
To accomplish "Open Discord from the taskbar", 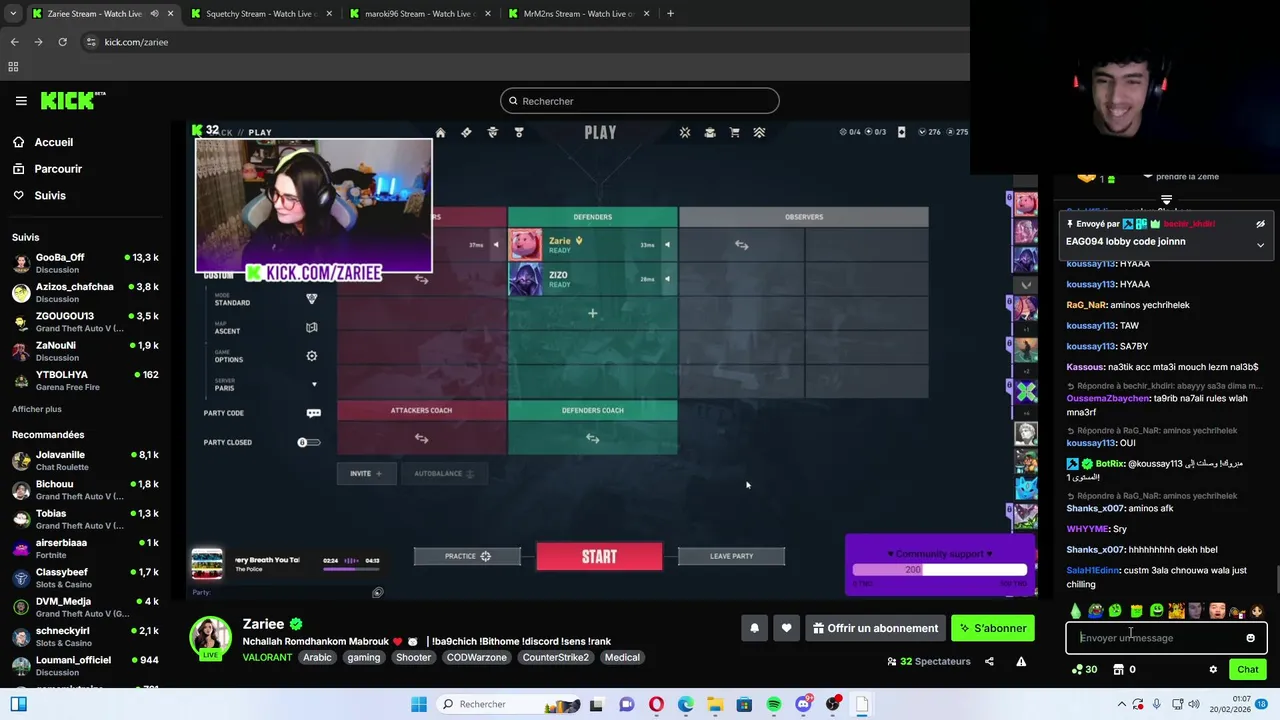I will pos(803,704).
